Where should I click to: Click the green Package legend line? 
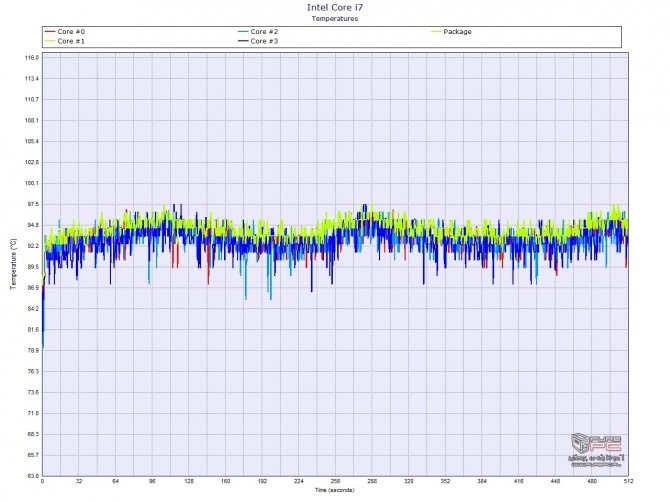pos(436,32)
